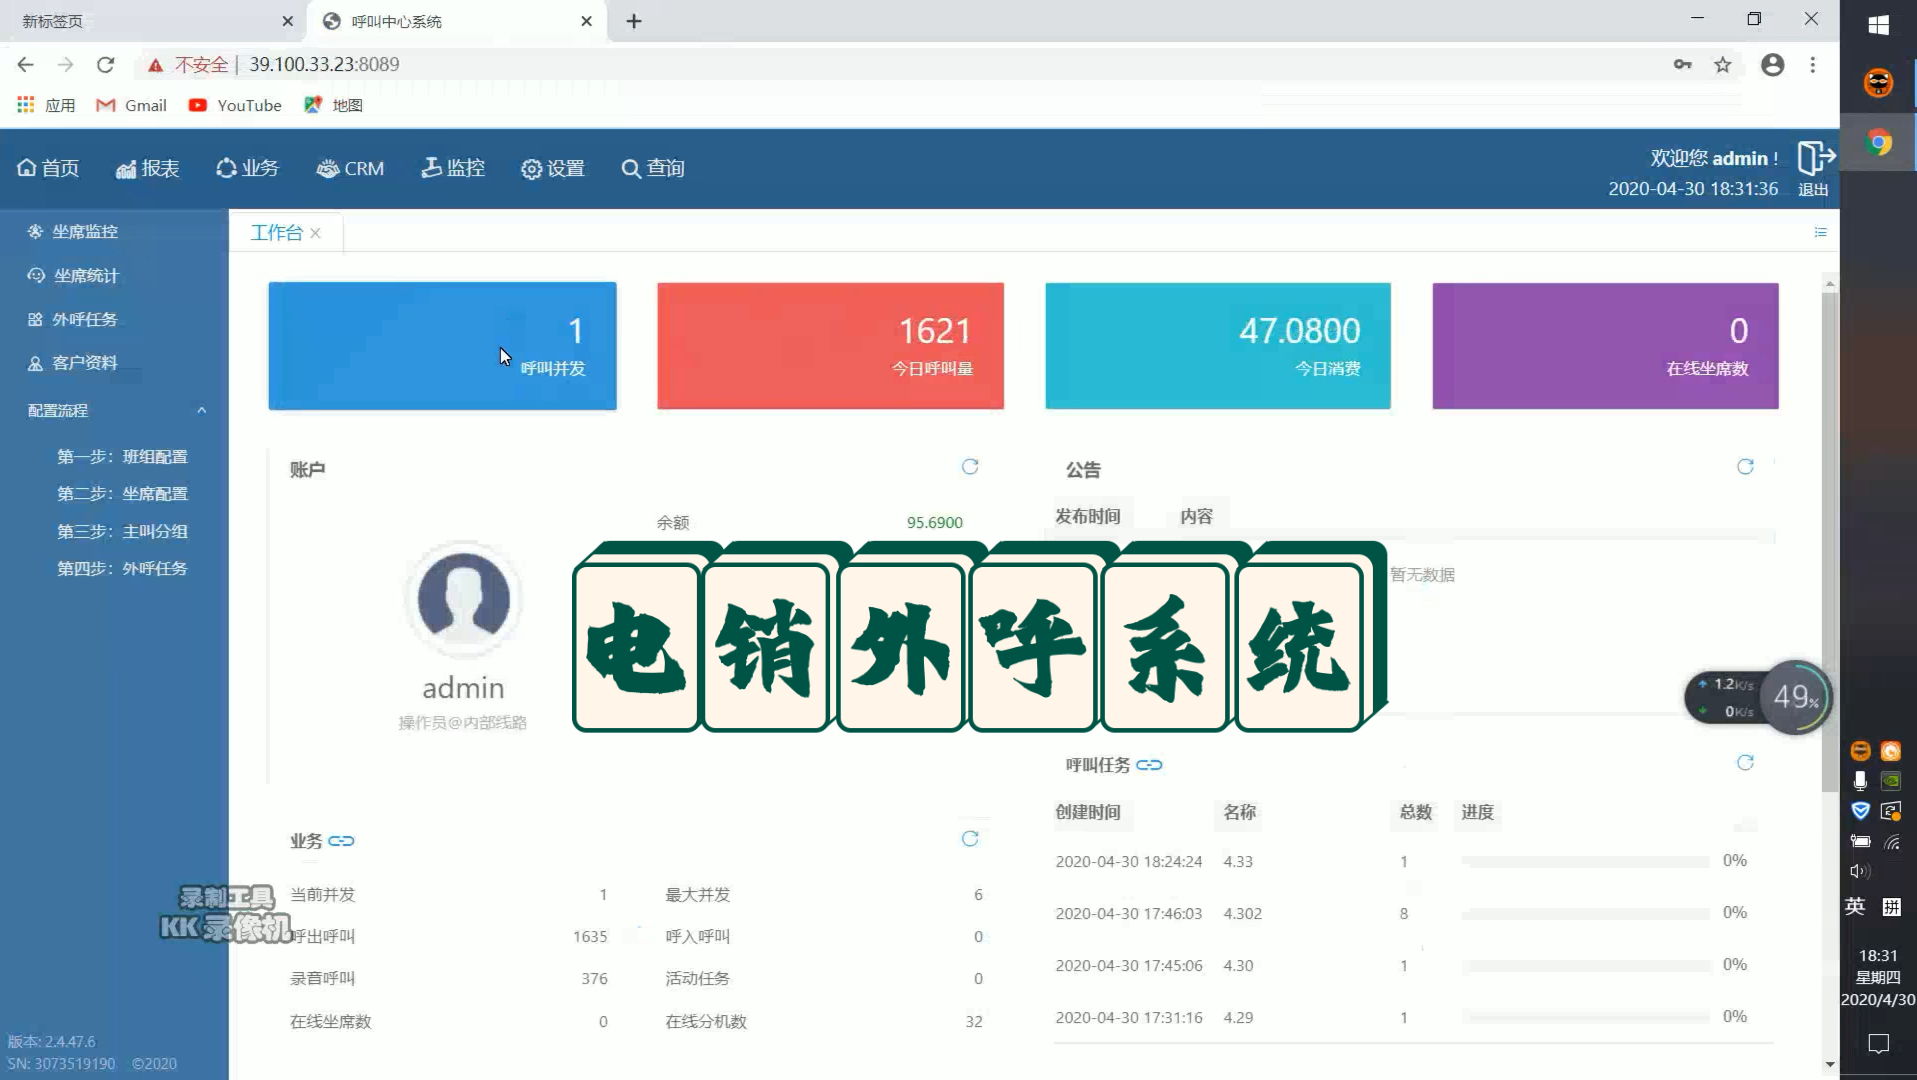Viewport: 1917px width, 1080px height.
Task: Refresh the 账户 panel
Action: [970, 467]
